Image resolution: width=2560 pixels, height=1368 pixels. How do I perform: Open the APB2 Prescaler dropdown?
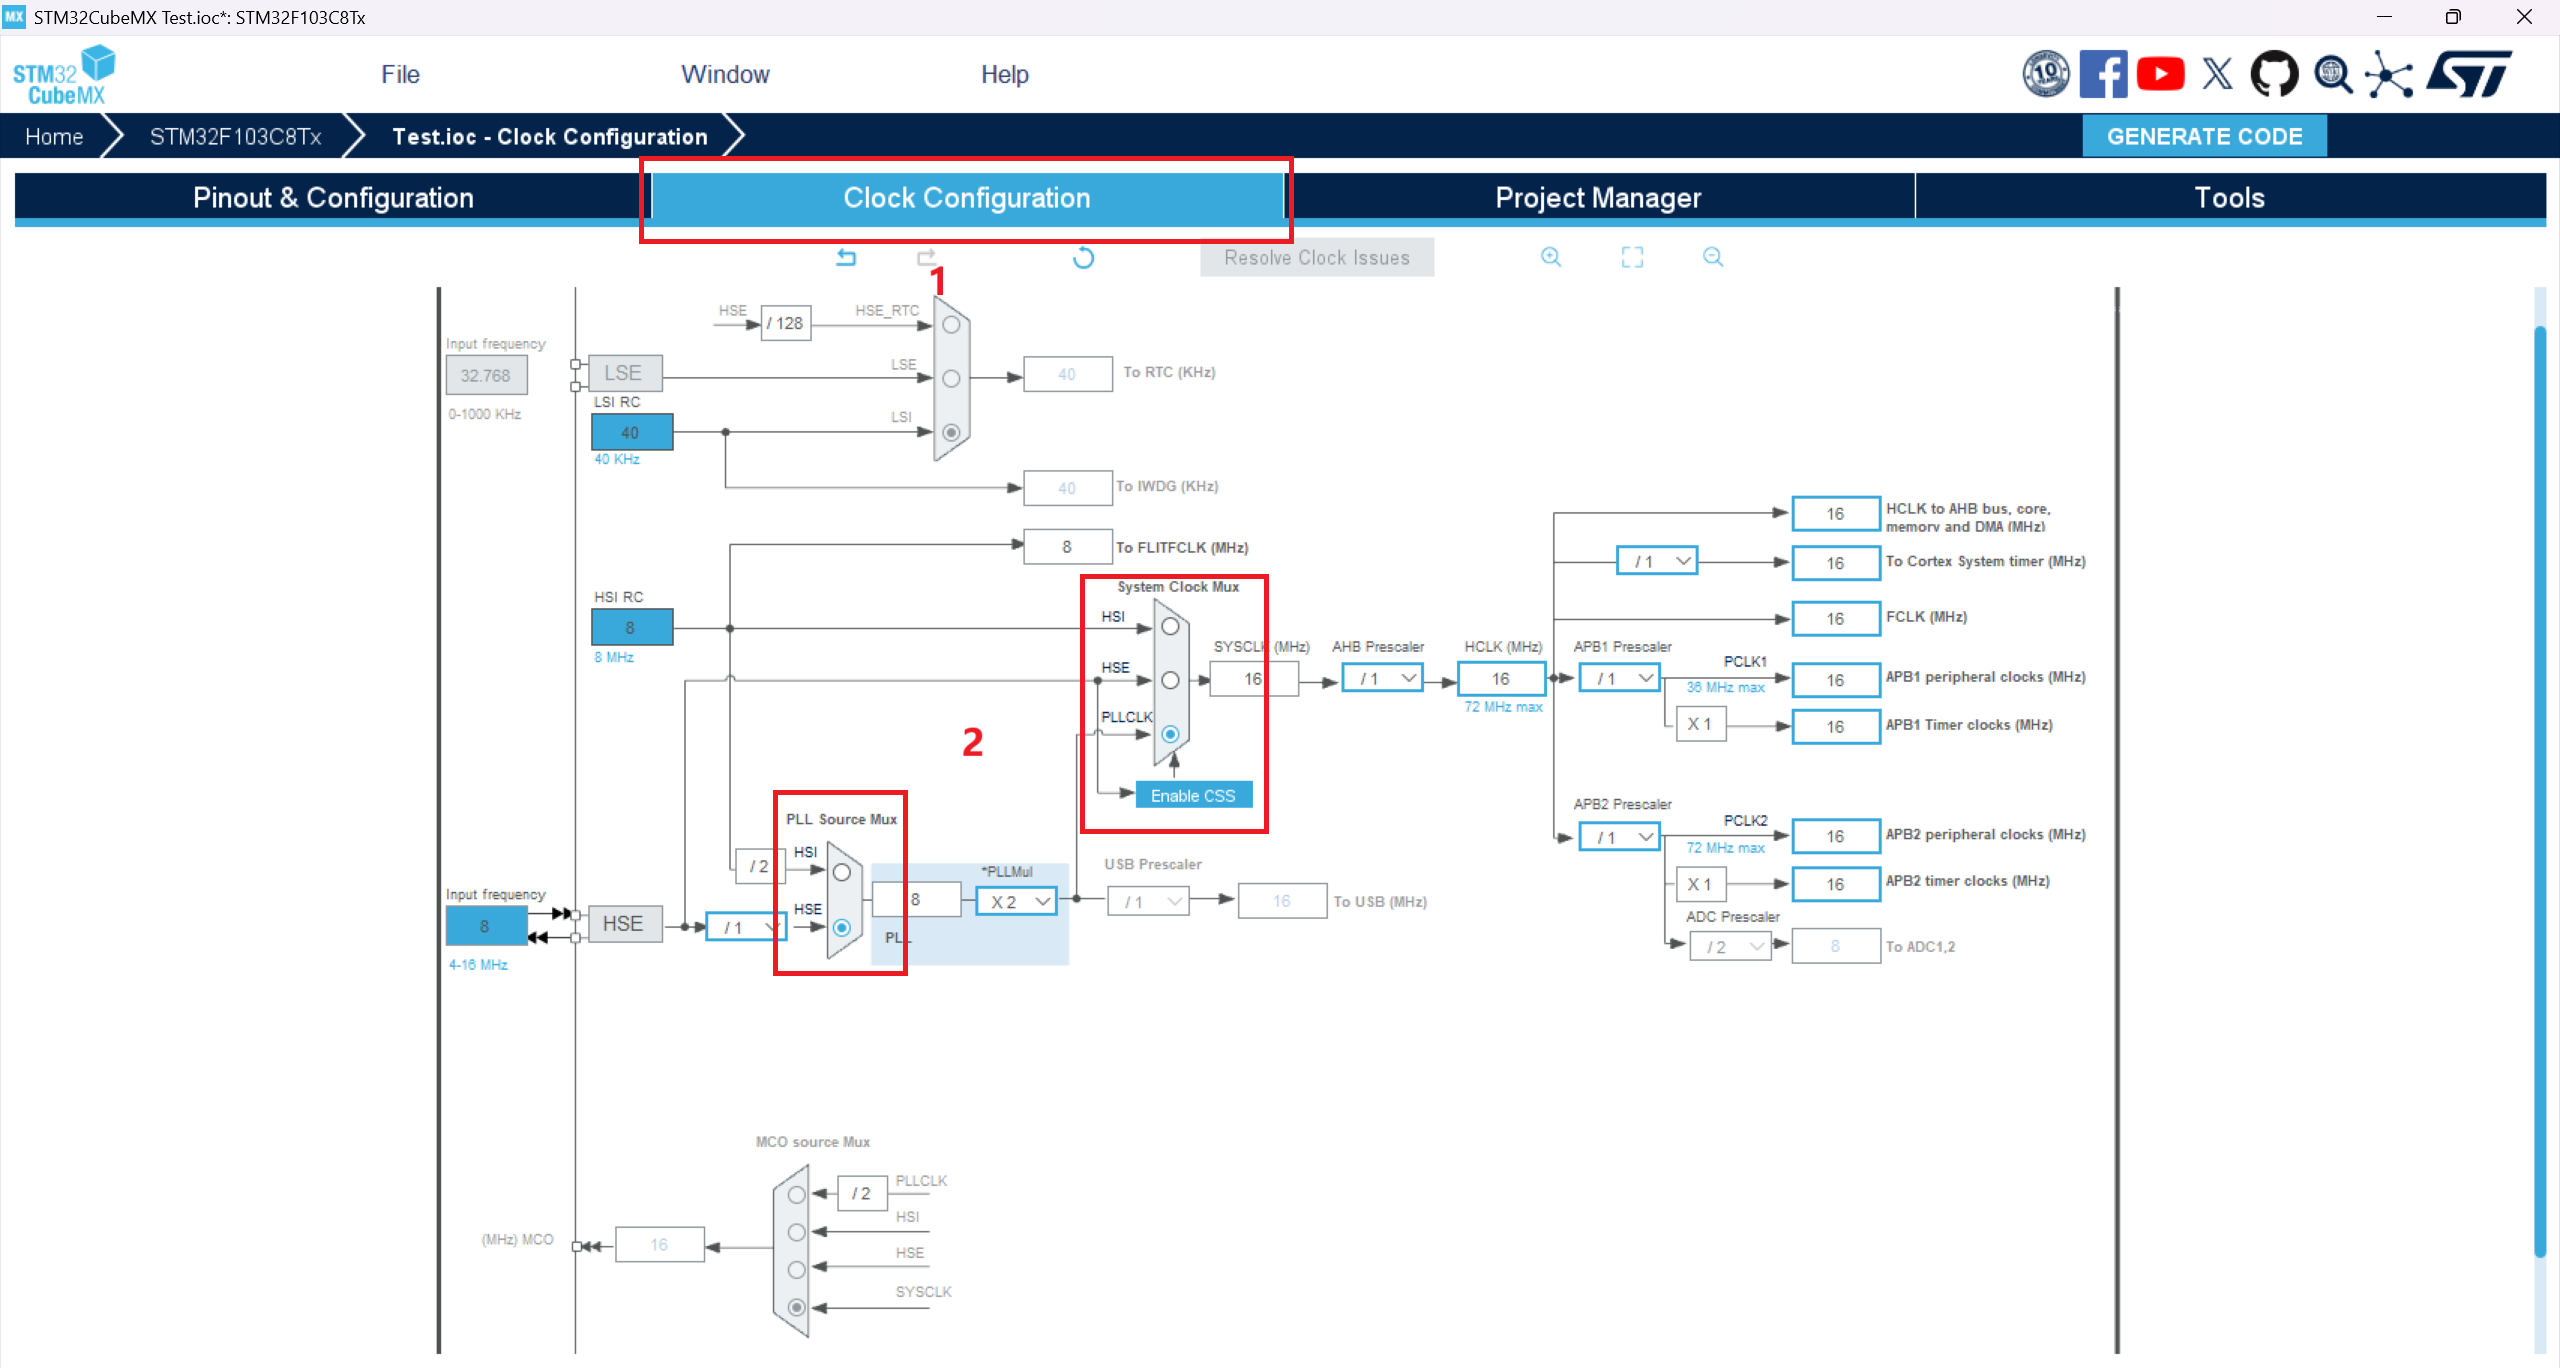click(1620, 837)
